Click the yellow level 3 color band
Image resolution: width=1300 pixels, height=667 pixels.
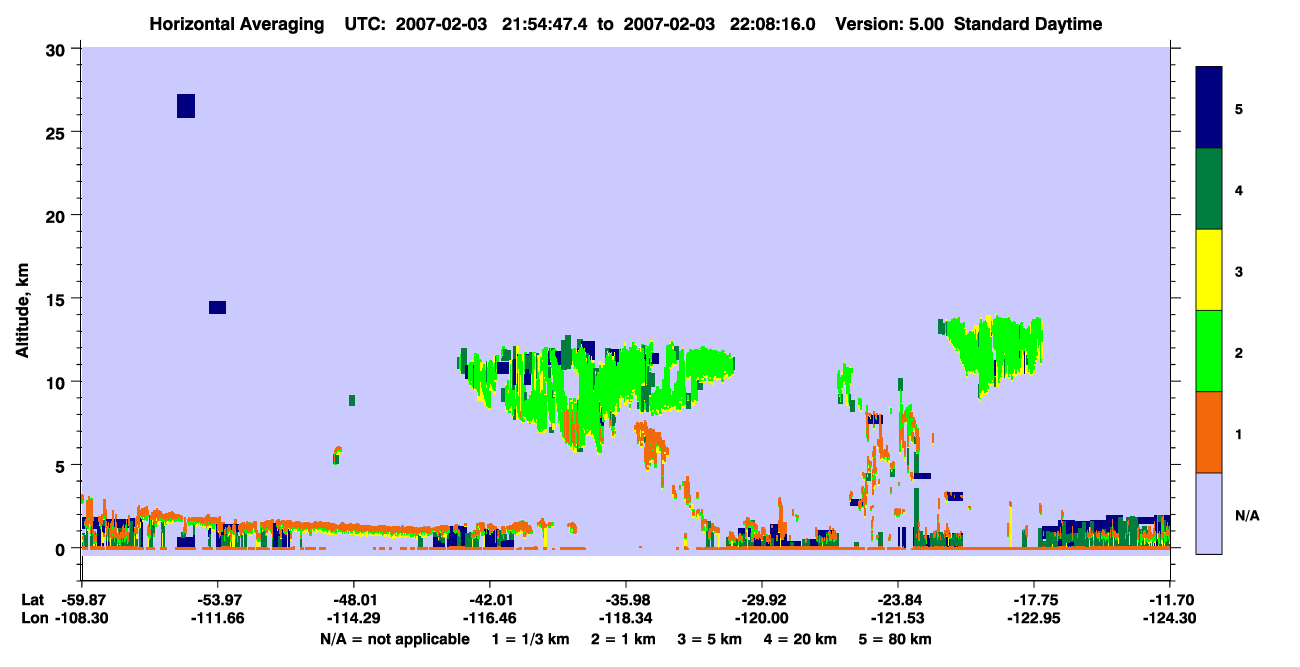click(x=1209, y=270)
